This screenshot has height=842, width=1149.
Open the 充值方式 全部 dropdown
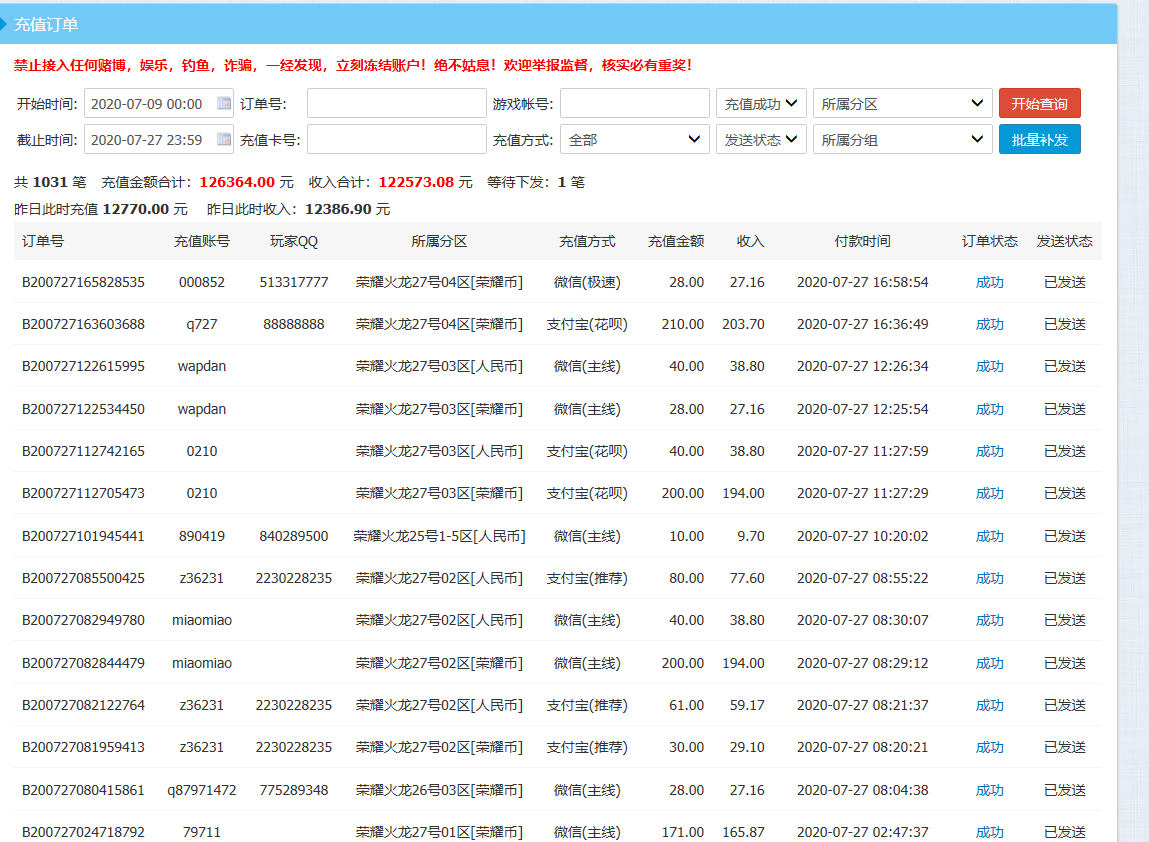click(635, 139)
